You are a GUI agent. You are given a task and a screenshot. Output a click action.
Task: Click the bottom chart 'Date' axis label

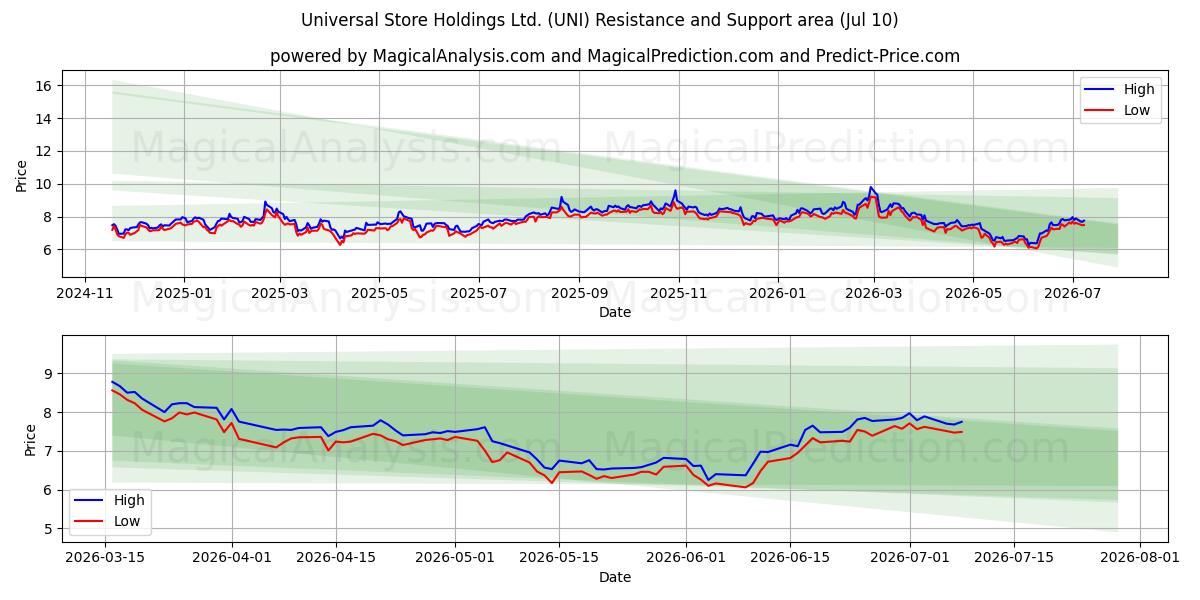tap(615, 577)
